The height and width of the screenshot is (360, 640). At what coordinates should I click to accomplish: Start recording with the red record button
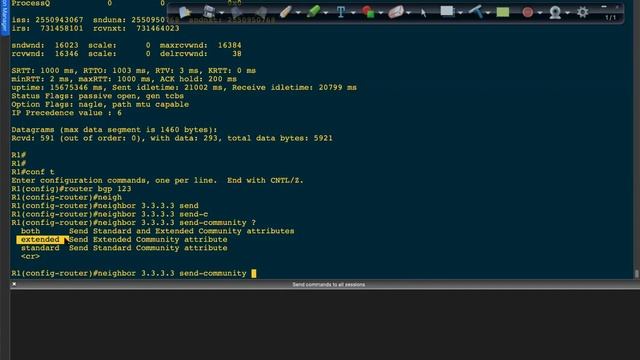(527, 12)
